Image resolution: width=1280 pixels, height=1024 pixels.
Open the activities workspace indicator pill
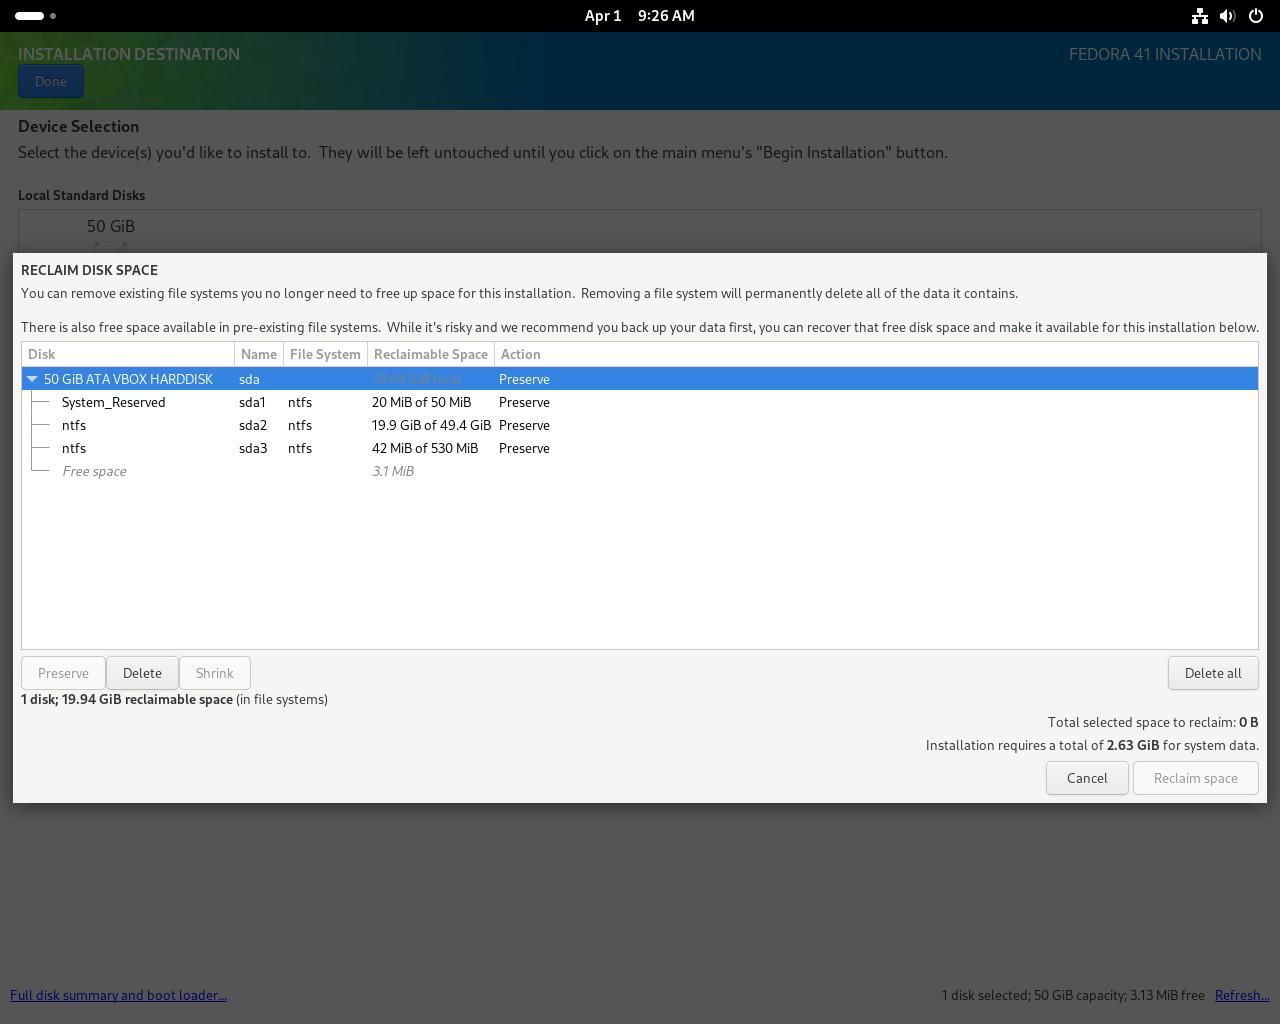[x=30, y=16]
